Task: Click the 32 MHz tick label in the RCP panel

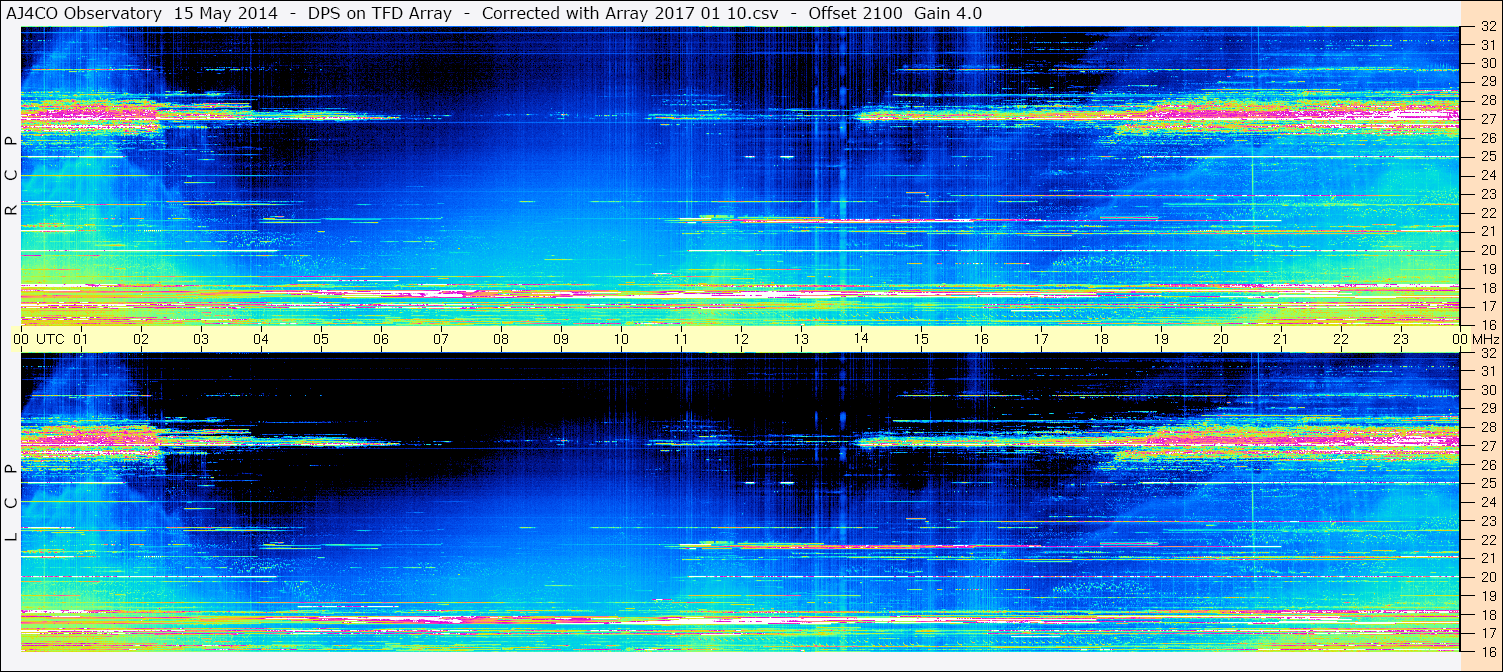Action: click(1488, 27)
